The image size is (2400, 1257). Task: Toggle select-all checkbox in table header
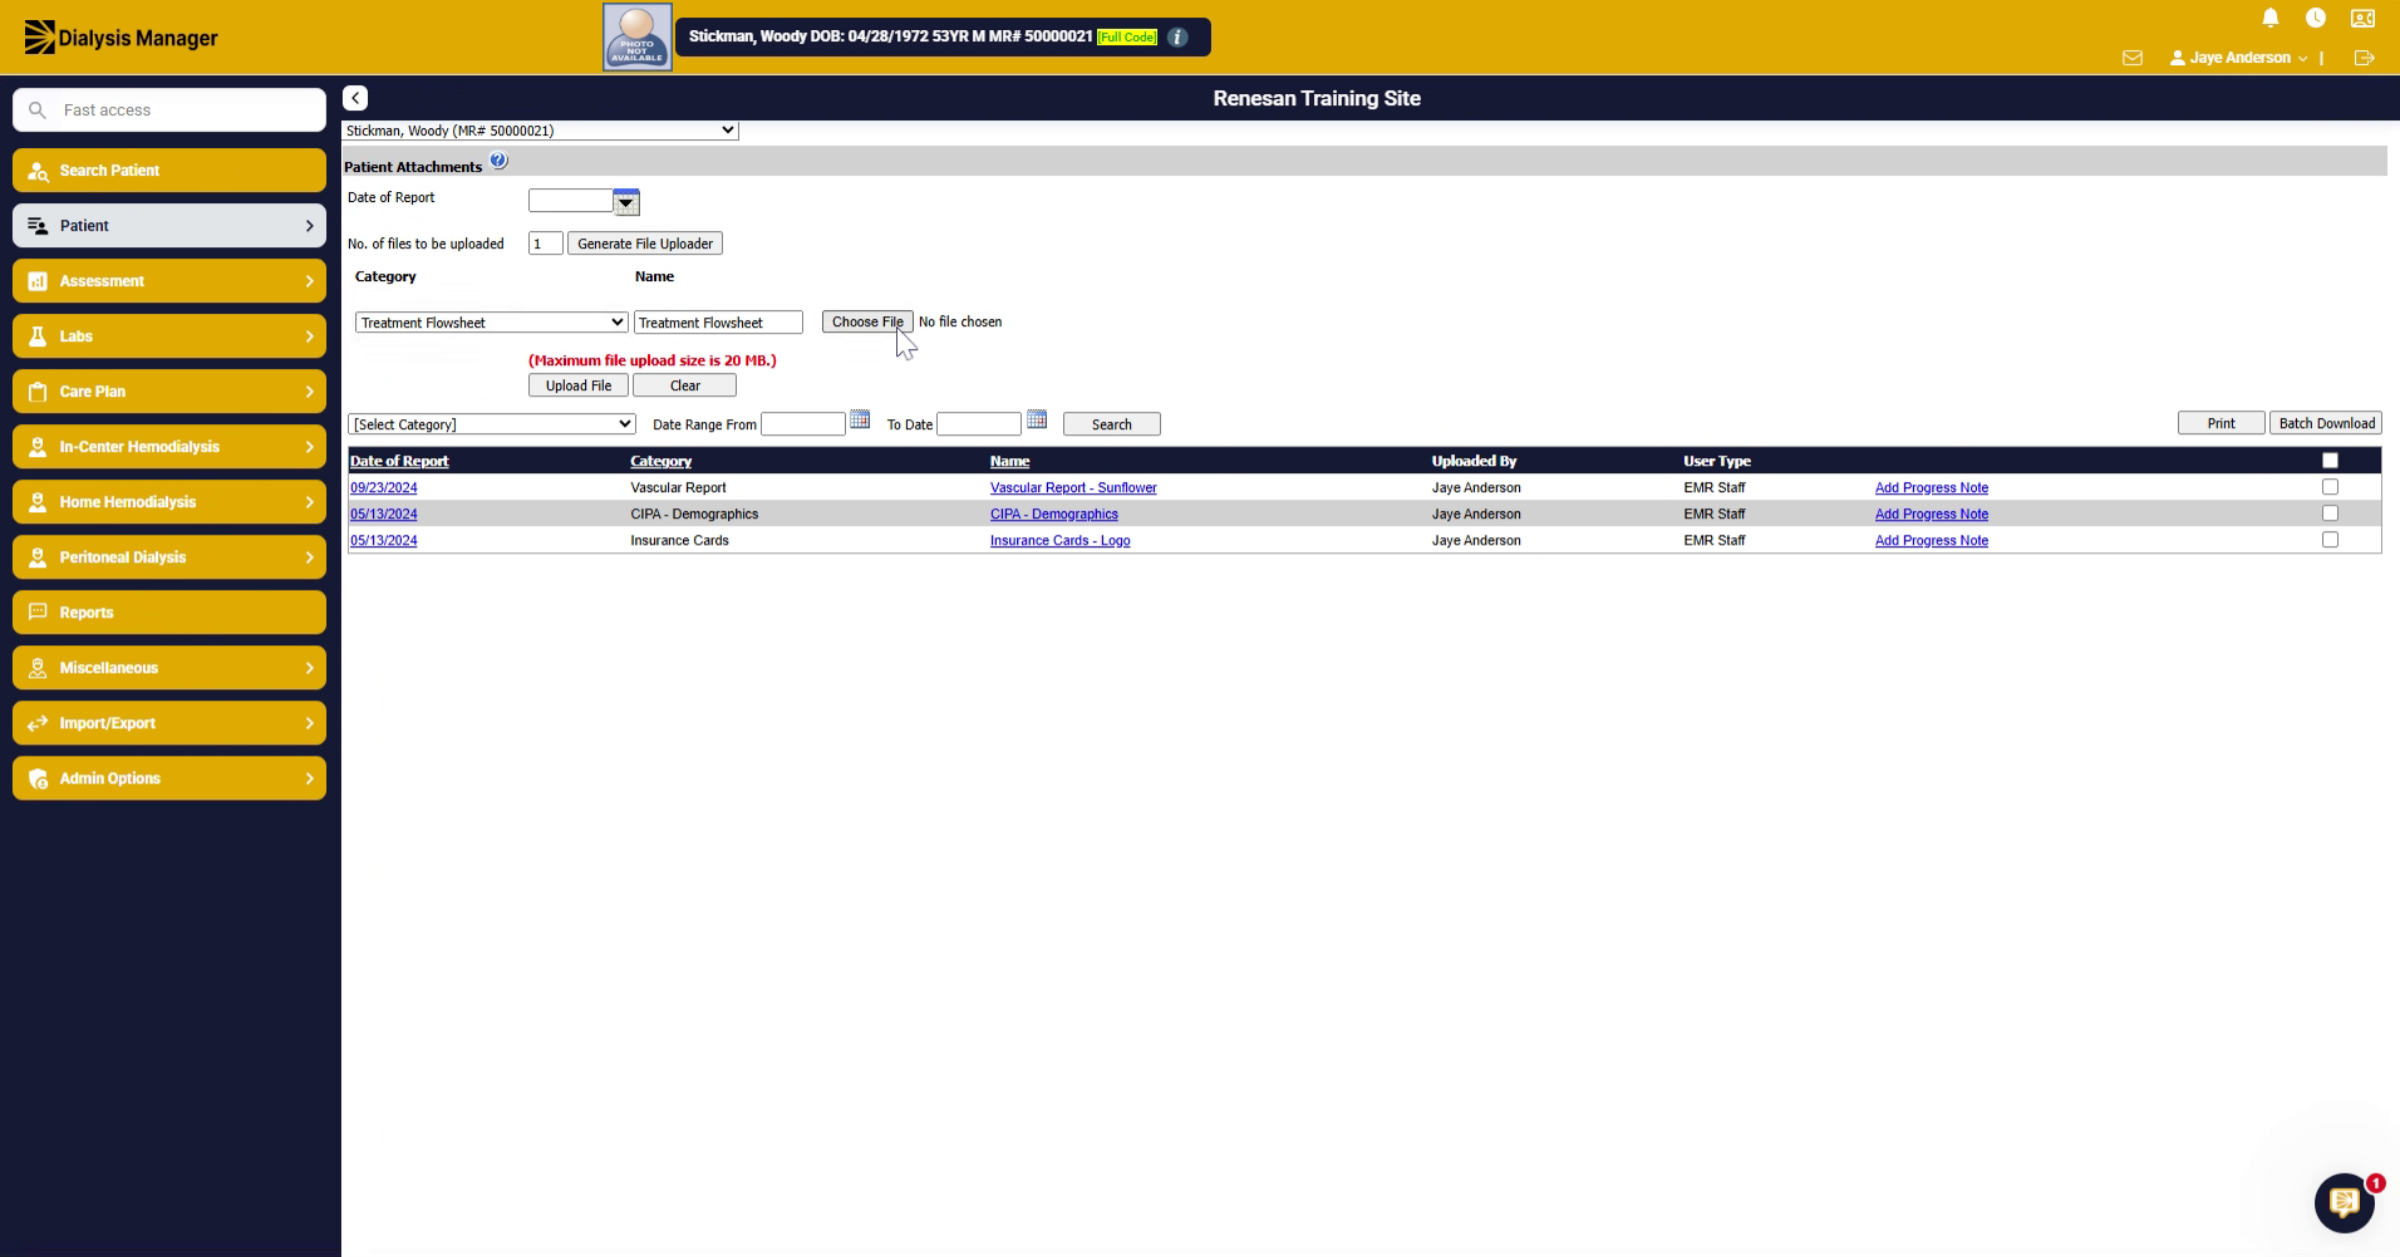(2330, 461)
